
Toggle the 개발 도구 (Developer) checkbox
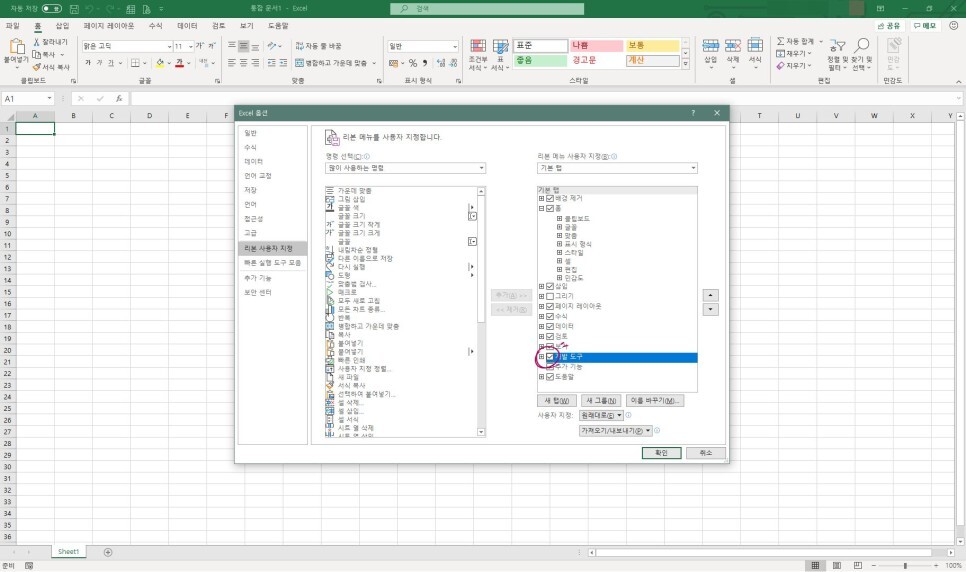[x=550, y=356]
